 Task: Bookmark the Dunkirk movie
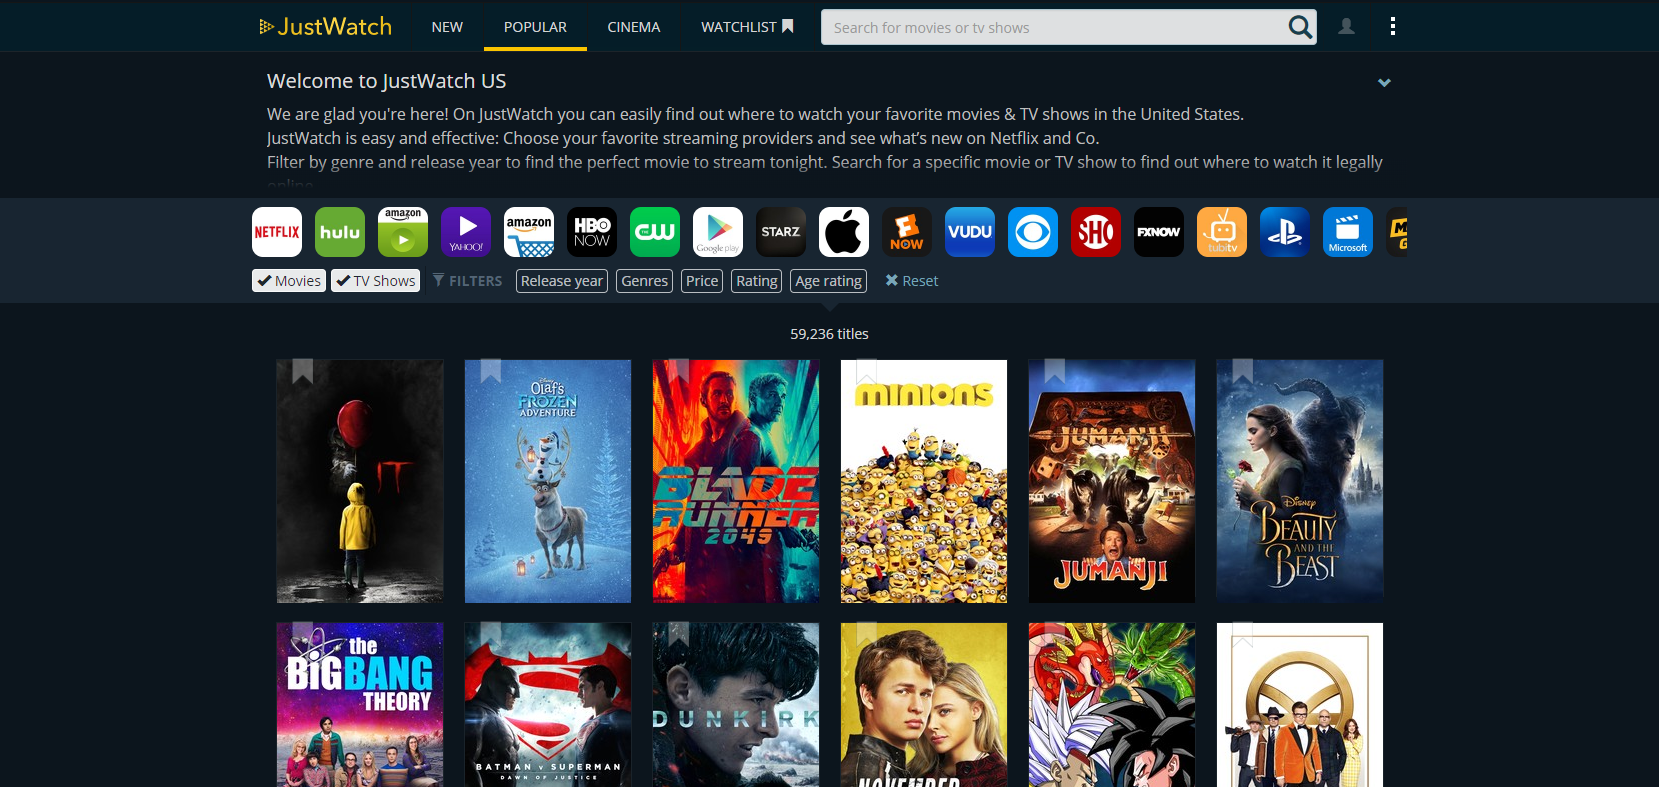click(678, 634)
